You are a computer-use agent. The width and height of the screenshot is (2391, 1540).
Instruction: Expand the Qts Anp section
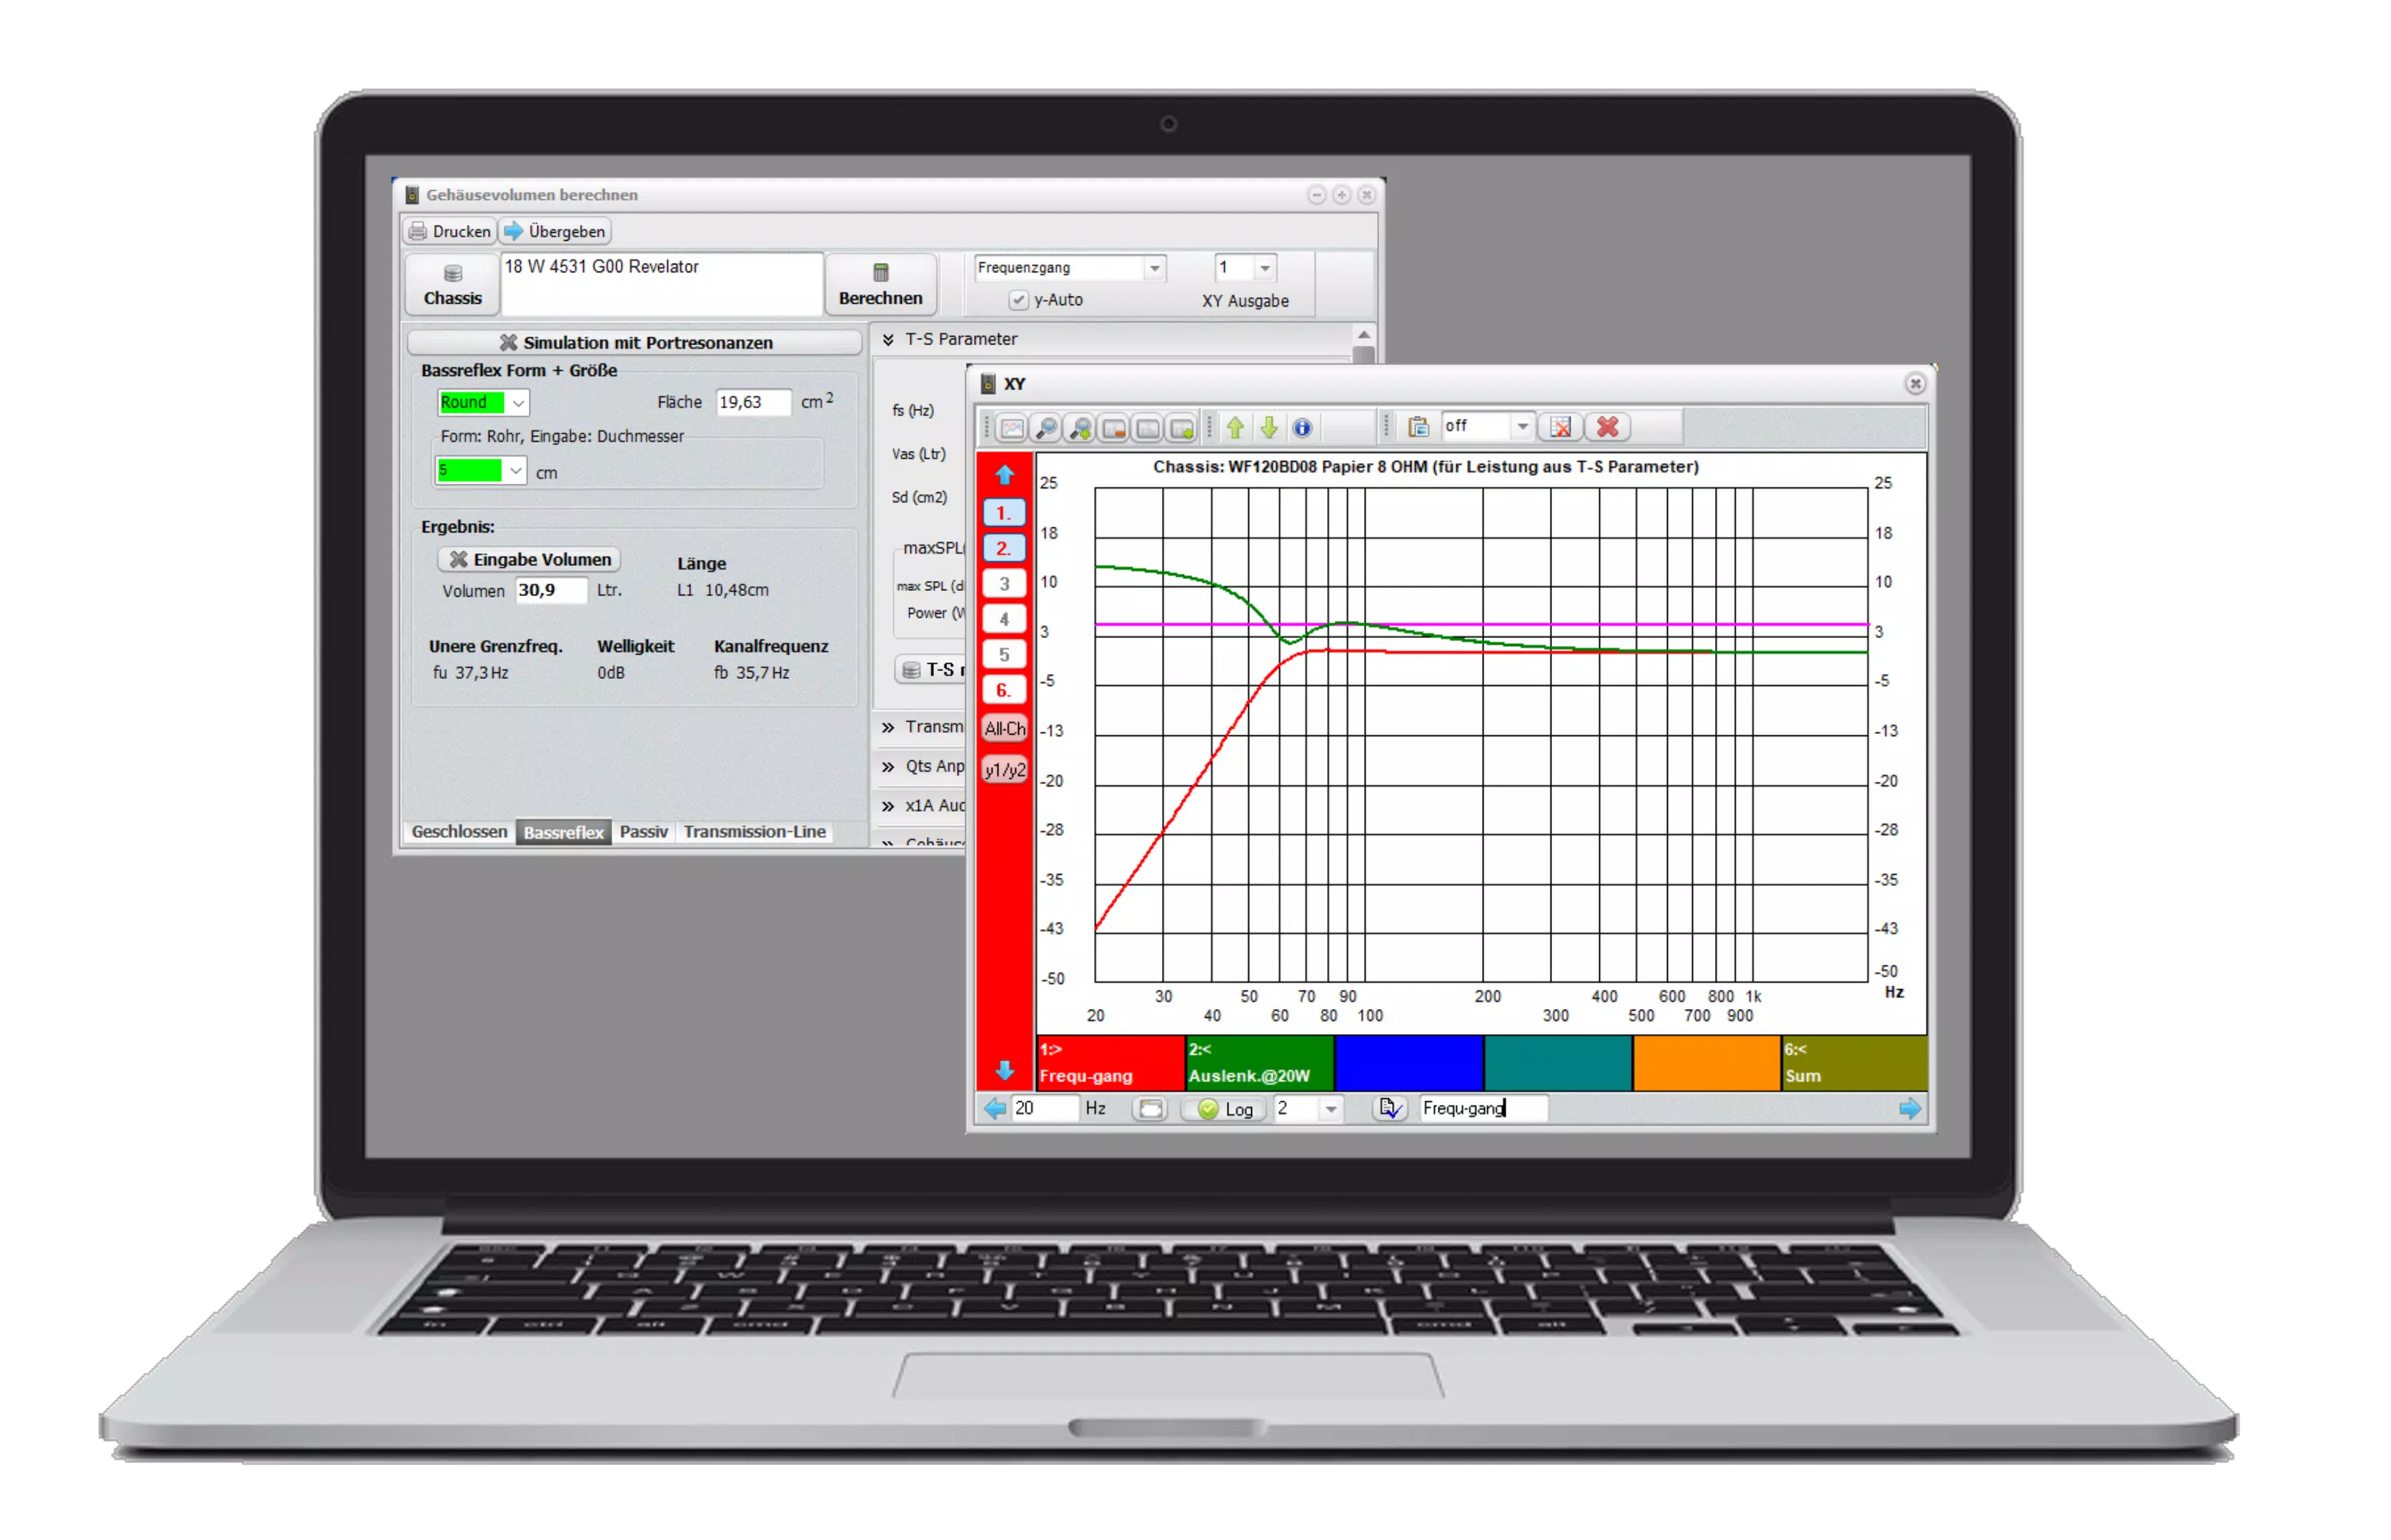click(888, 767)
